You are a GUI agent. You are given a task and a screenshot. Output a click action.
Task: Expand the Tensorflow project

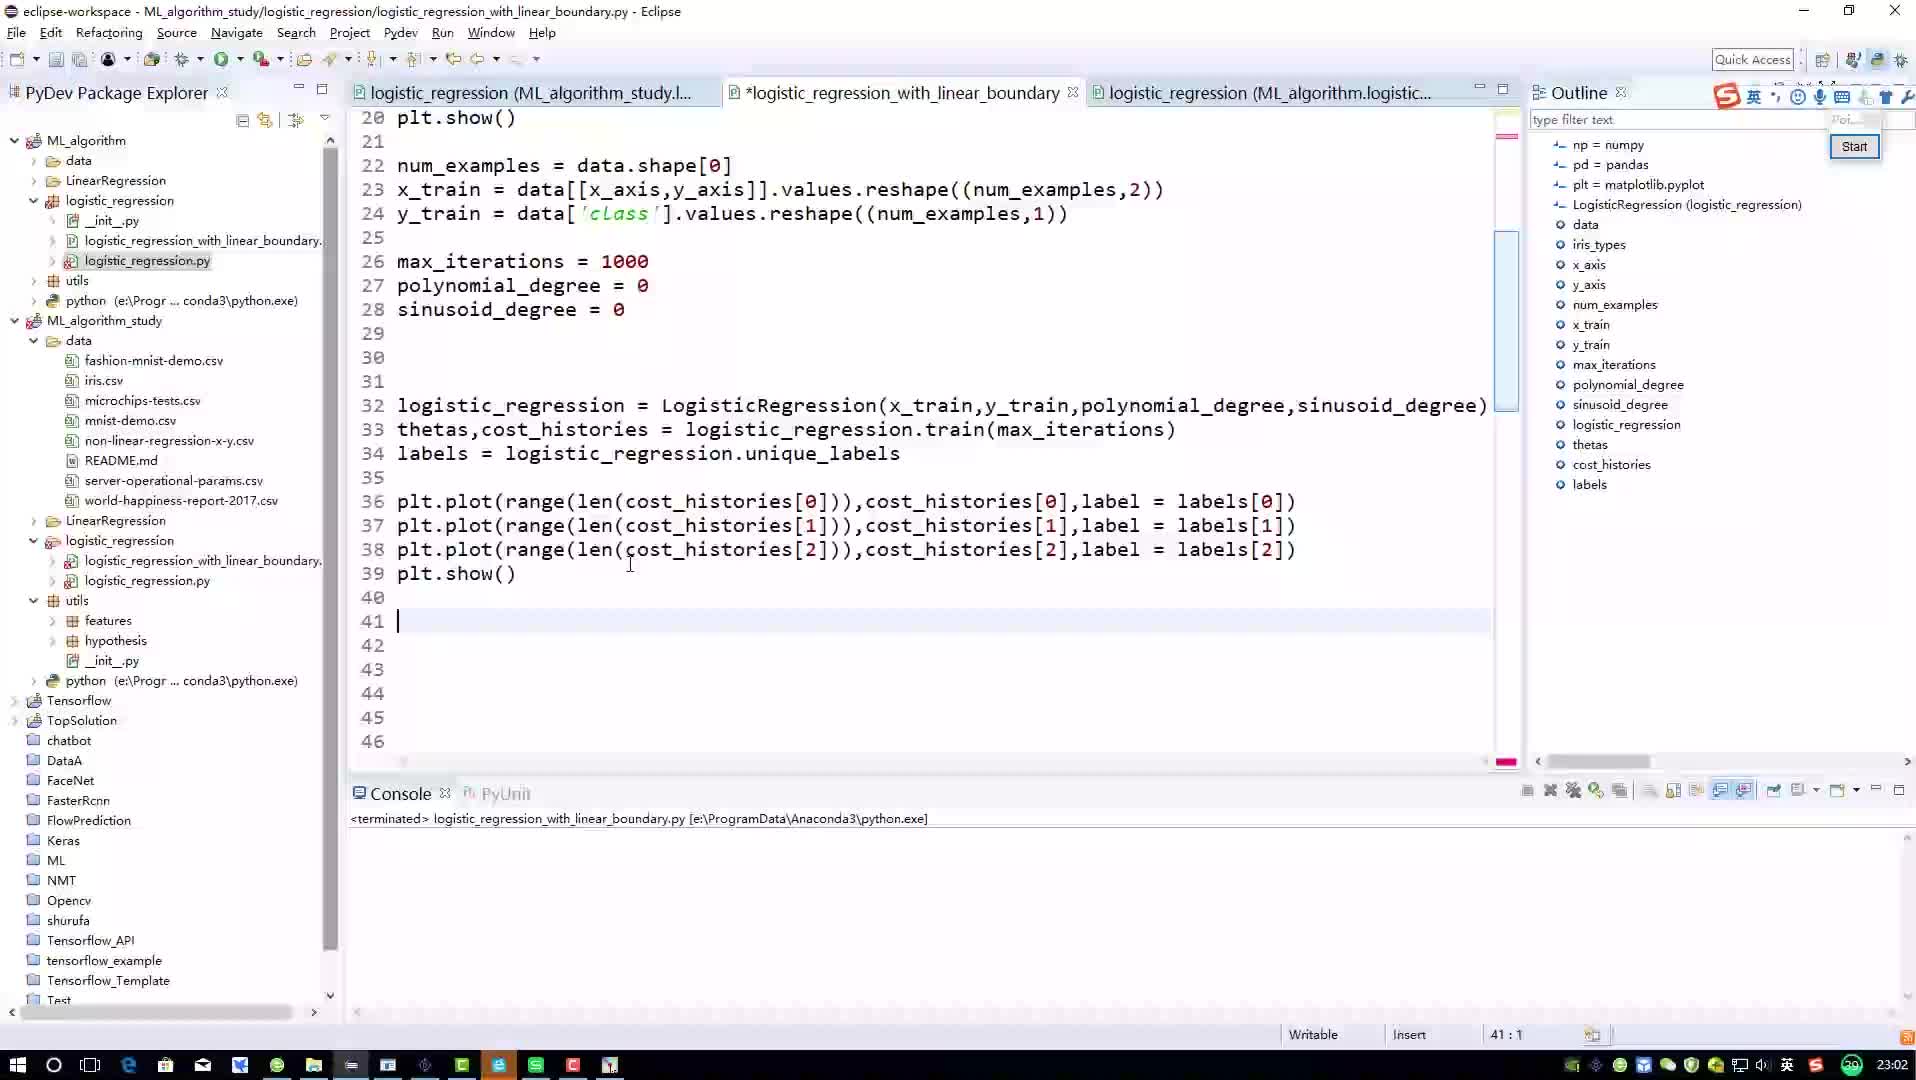click(14, 701)
